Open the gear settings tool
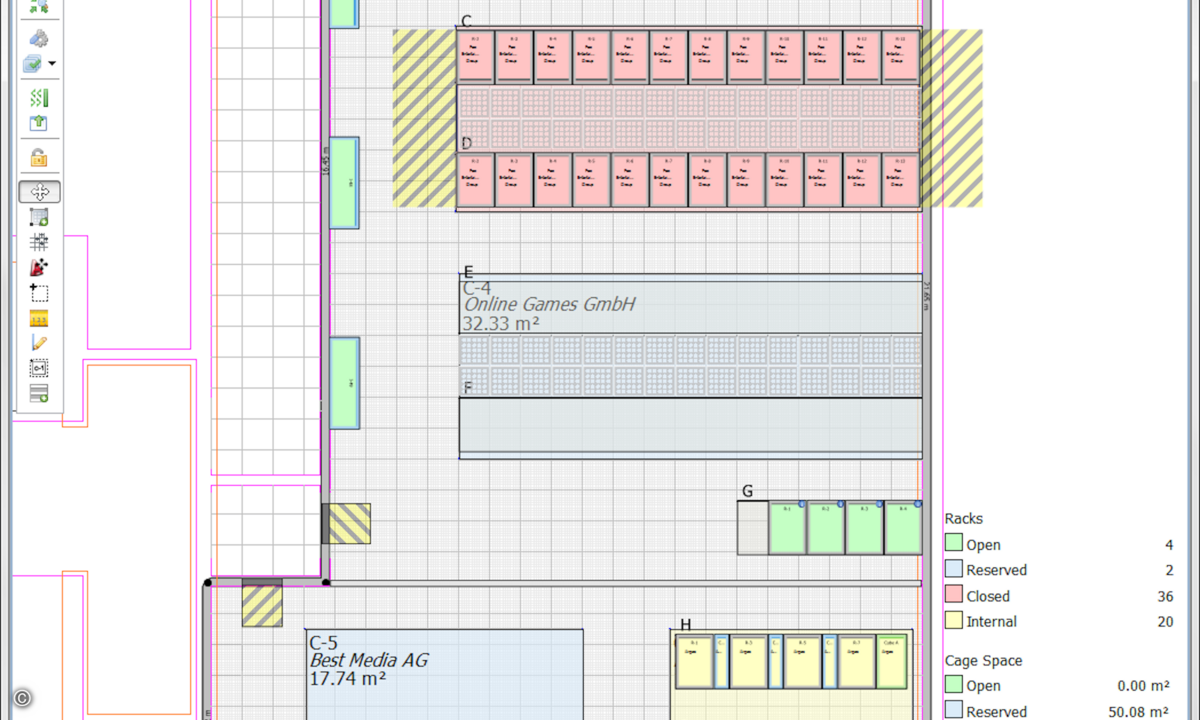Screen dimensions: 1200x720 pyautogui.click(x=39, y=38)
